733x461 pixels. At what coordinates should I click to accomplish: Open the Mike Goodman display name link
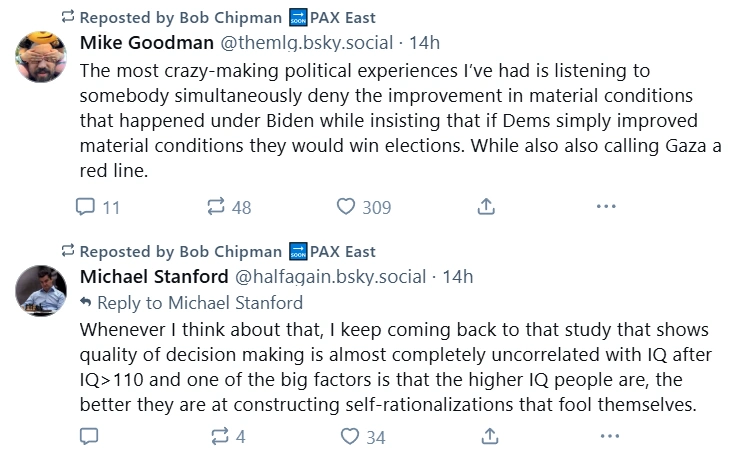pos(147,43)
